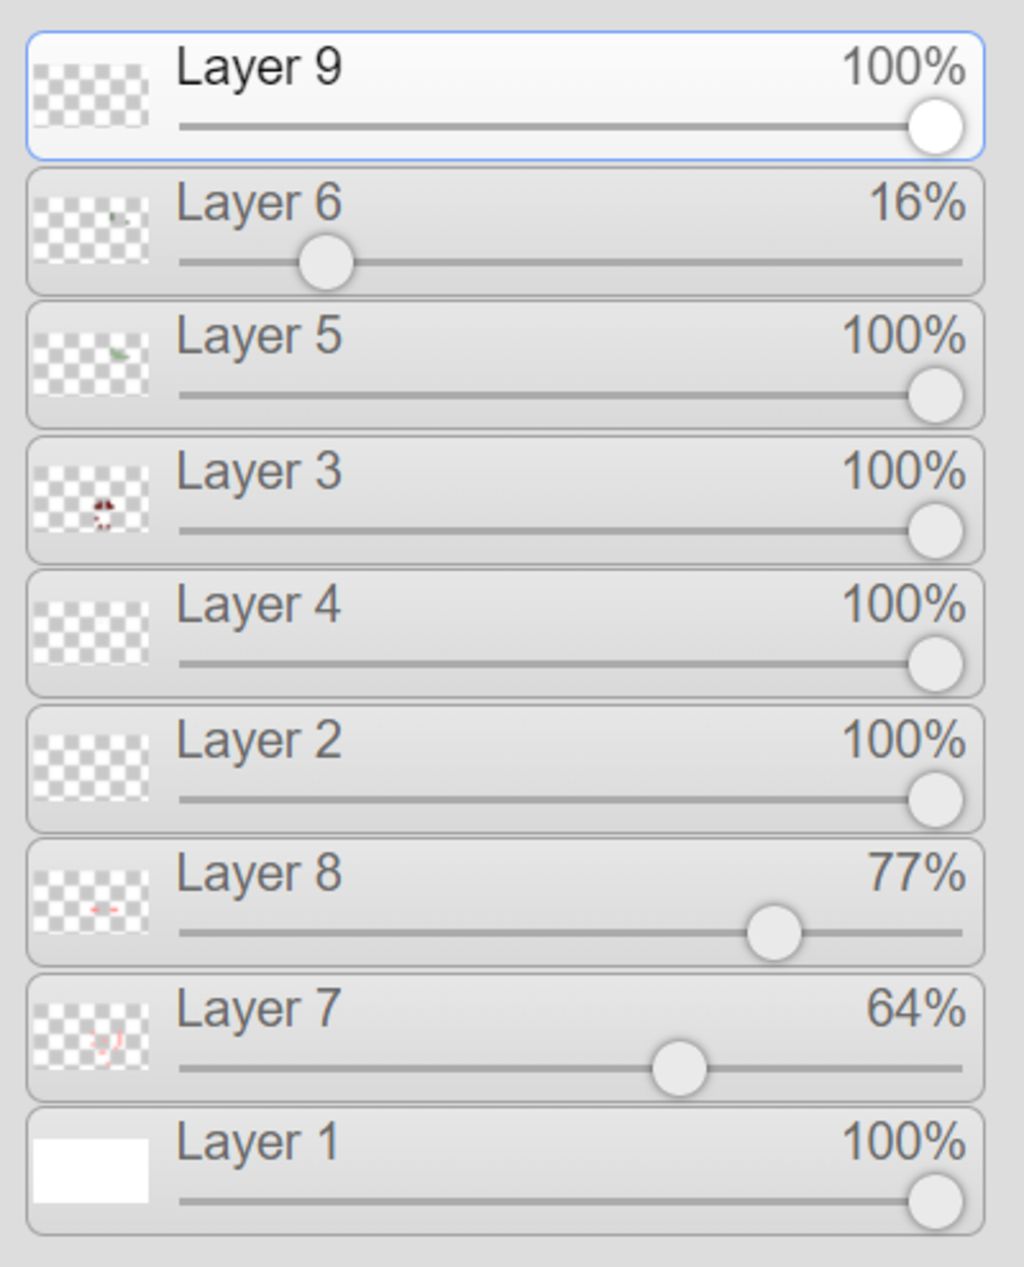Click the Layer 2 thumbnail
Viewport: 1024px width, 1267px height.
point(91,768)
